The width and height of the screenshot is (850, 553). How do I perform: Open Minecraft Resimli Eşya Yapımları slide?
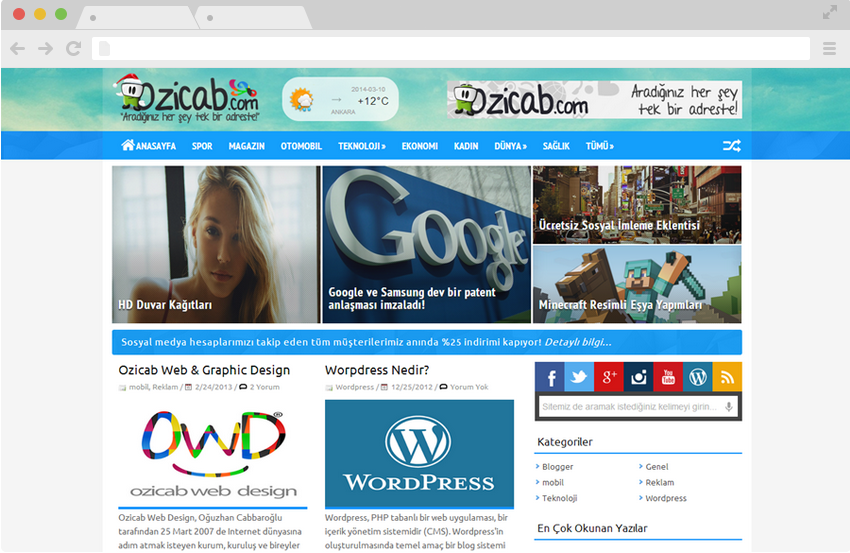pos(637,285)
